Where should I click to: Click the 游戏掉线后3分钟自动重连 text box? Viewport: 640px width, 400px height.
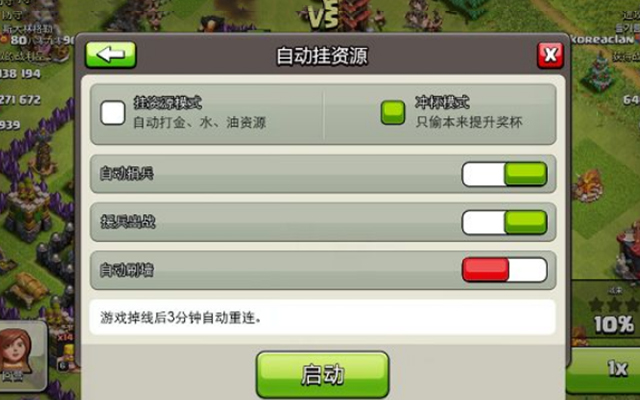(322, 318)
